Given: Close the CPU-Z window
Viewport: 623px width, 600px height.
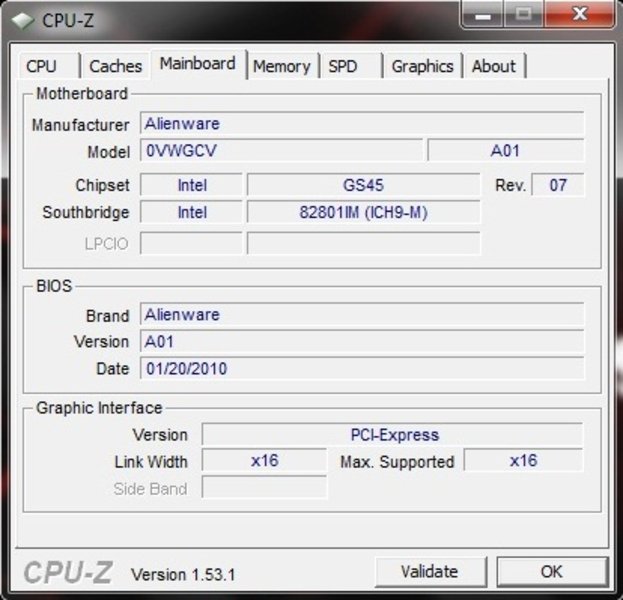Looking at the screenshot, I should [x=580, y=14].
